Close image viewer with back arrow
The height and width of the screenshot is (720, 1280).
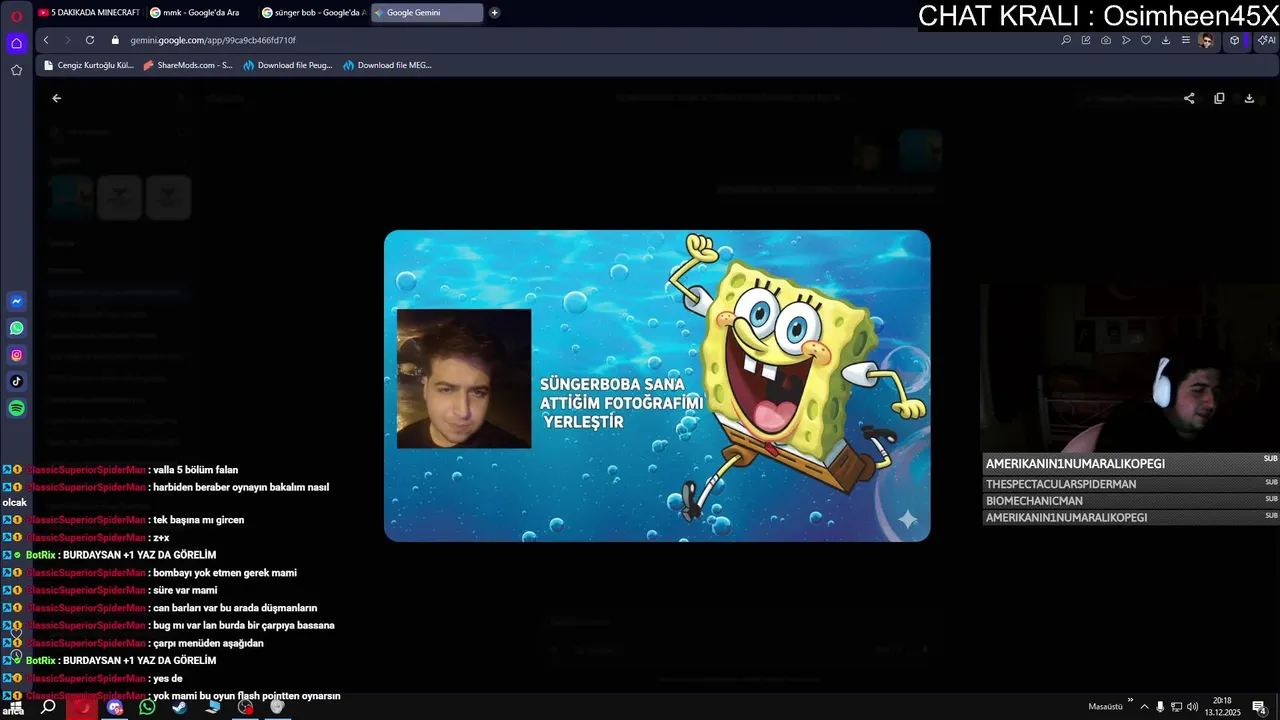(x=57, y=98)
